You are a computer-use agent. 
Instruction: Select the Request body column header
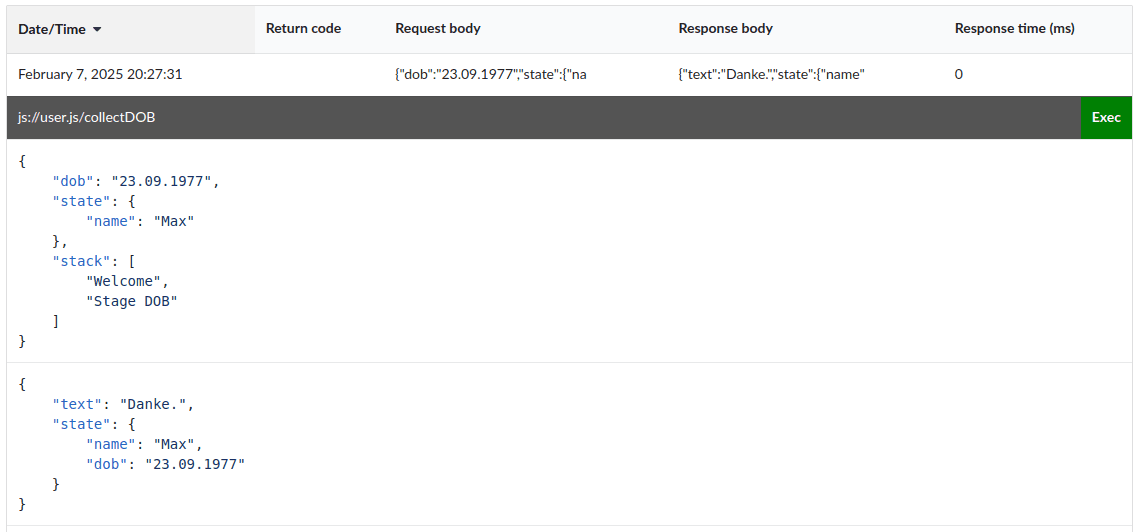(438, 29)
